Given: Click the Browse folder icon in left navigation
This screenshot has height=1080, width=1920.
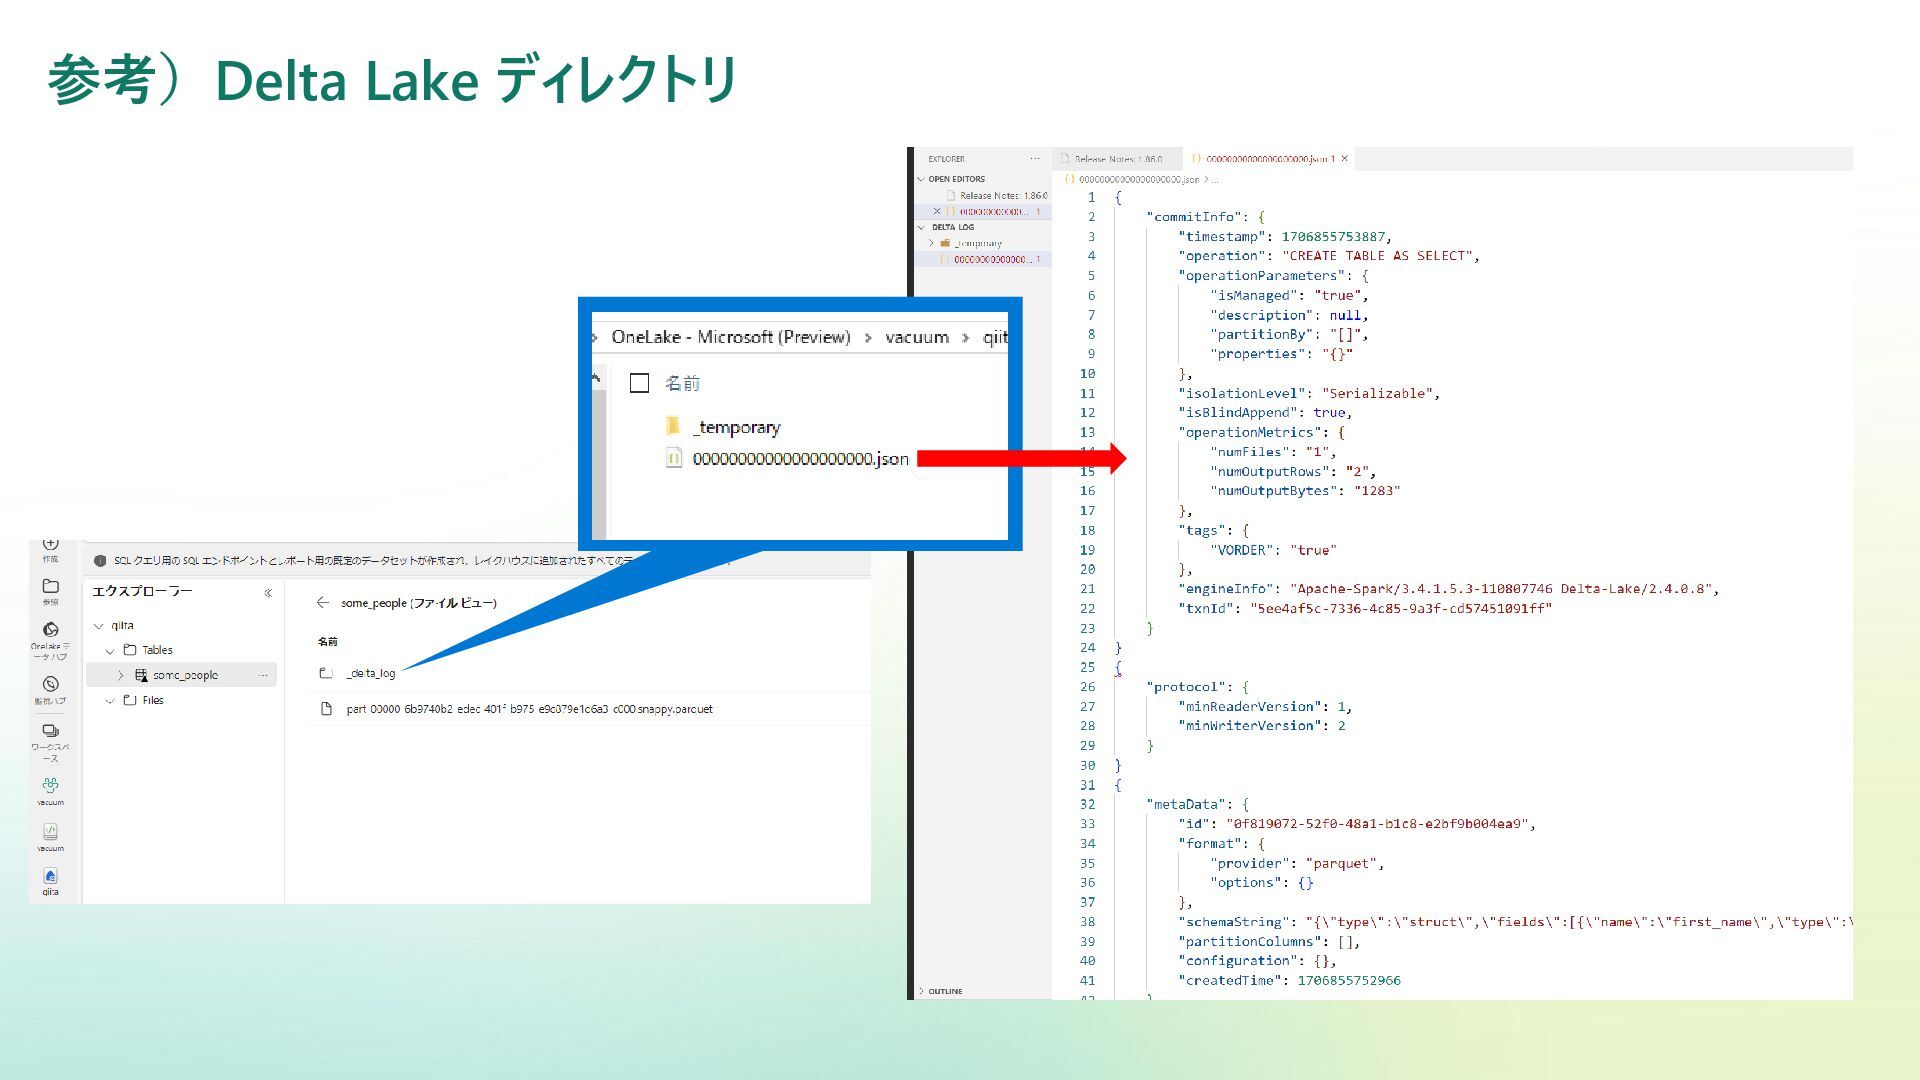Looking at the screenshot, I should (50, 587).
